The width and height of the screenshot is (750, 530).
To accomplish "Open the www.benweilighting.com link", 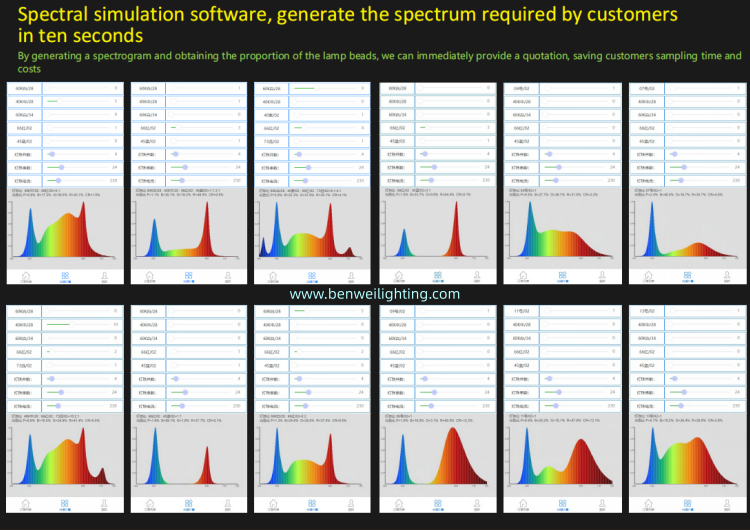I will pos(375,294).
